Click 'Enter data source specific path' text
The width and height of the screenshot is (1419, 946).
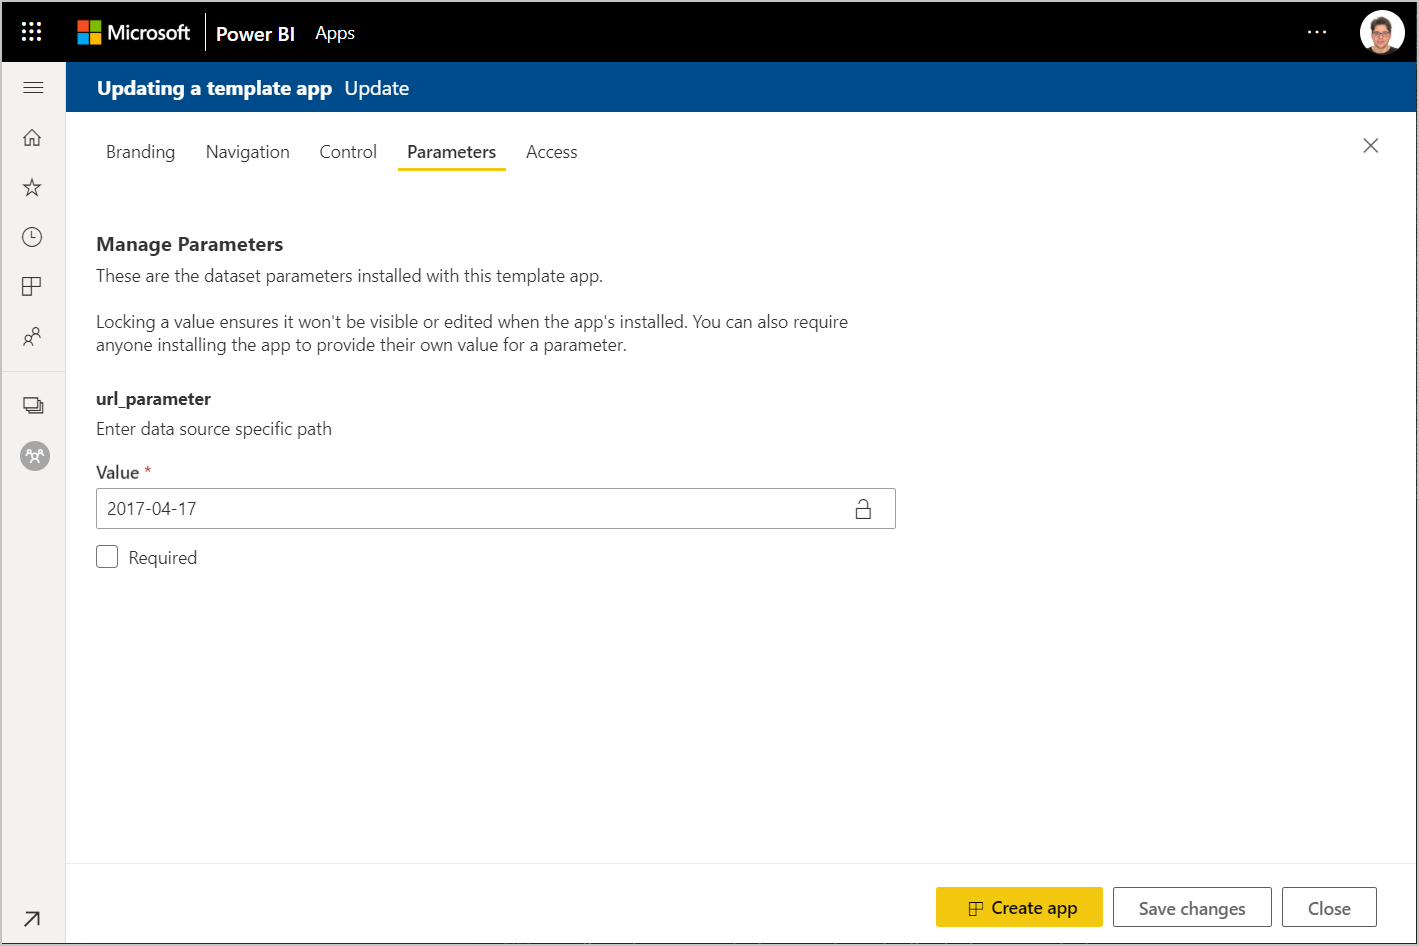click(x=214, y=429)
